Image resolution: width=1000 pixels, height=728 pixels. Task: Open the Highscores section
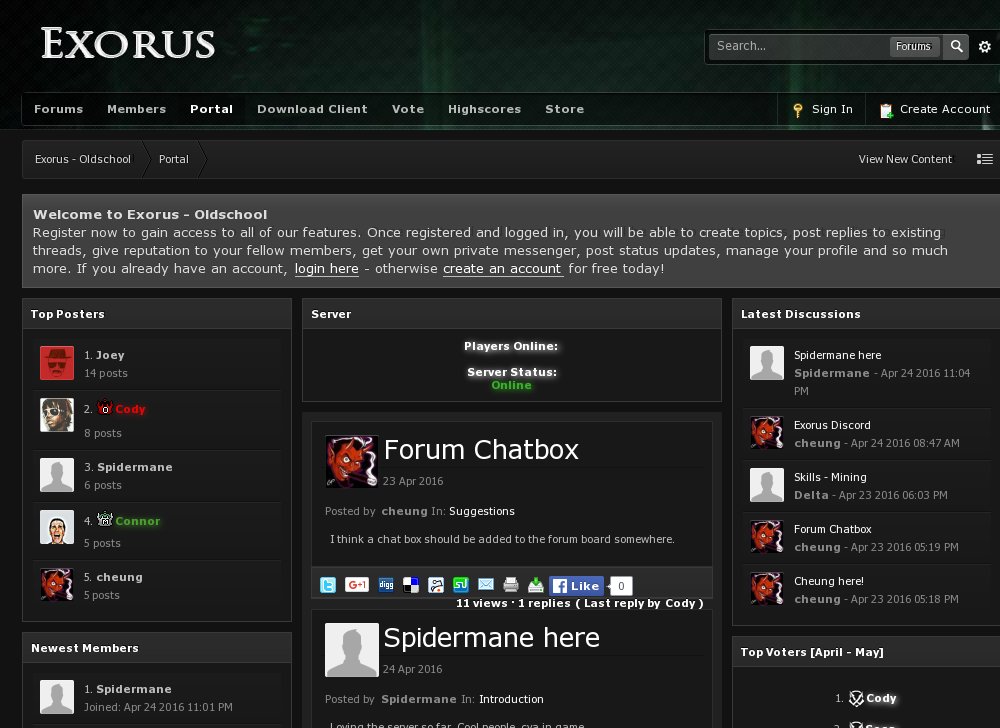click(484, 109)
